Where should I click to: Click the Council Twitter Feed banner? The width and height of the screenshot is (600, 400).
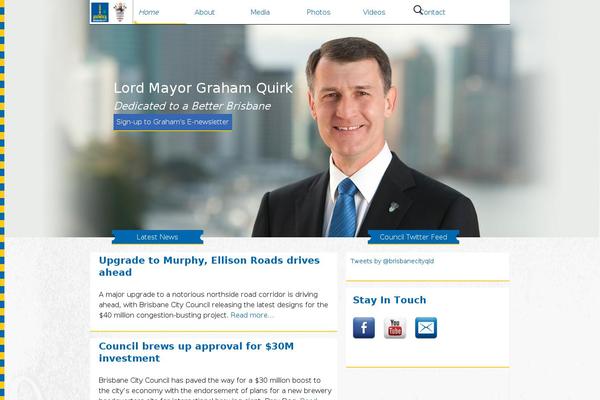coord(413,237)
